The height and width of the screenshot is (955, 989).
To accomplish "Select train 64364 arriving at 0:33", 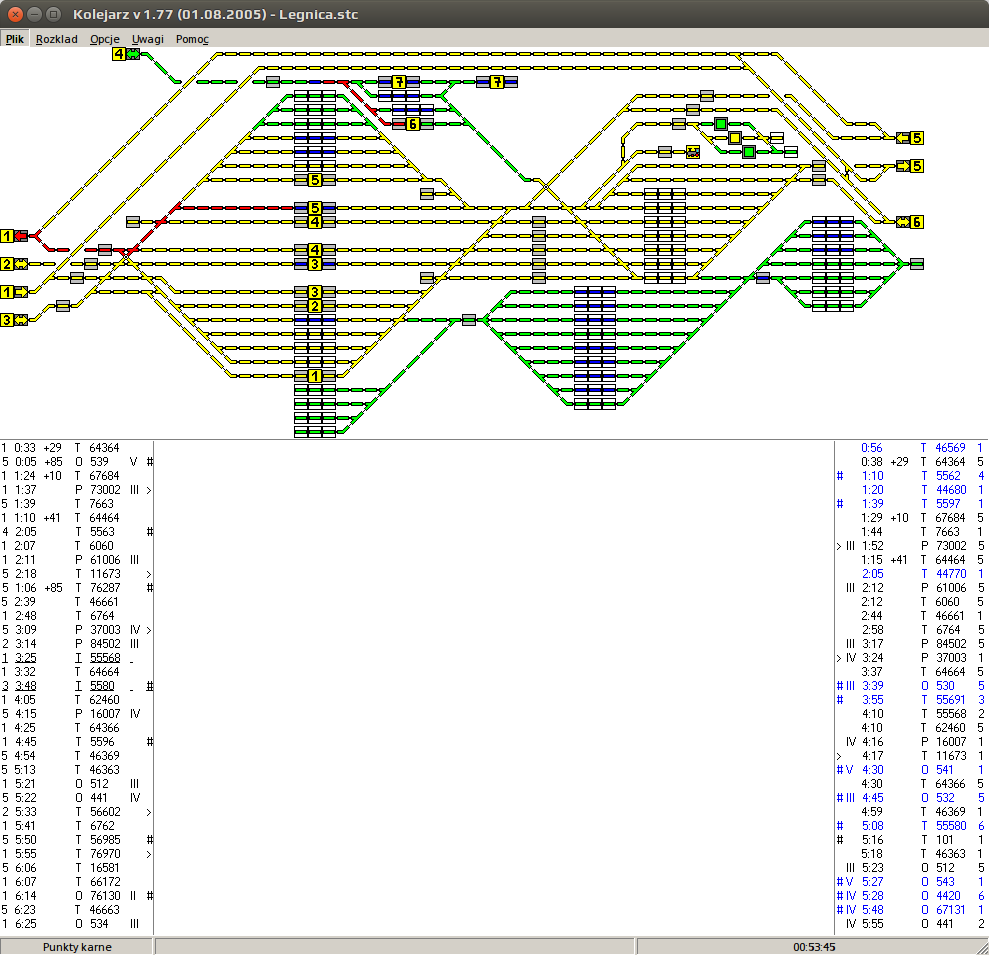I will (76, 448).
